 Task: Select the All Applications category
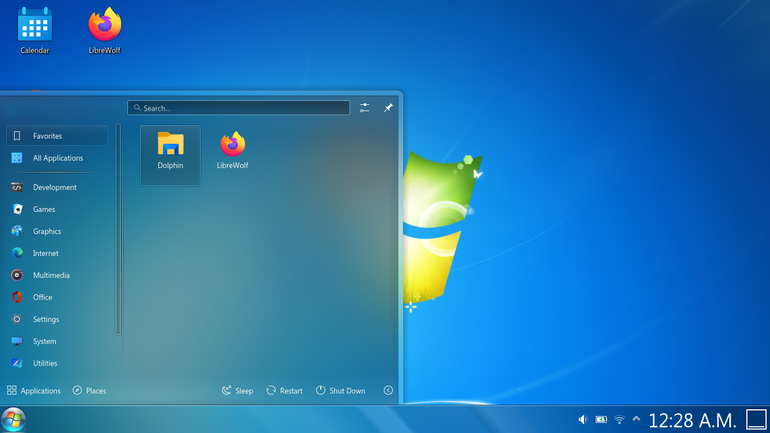tap(57, 158)
